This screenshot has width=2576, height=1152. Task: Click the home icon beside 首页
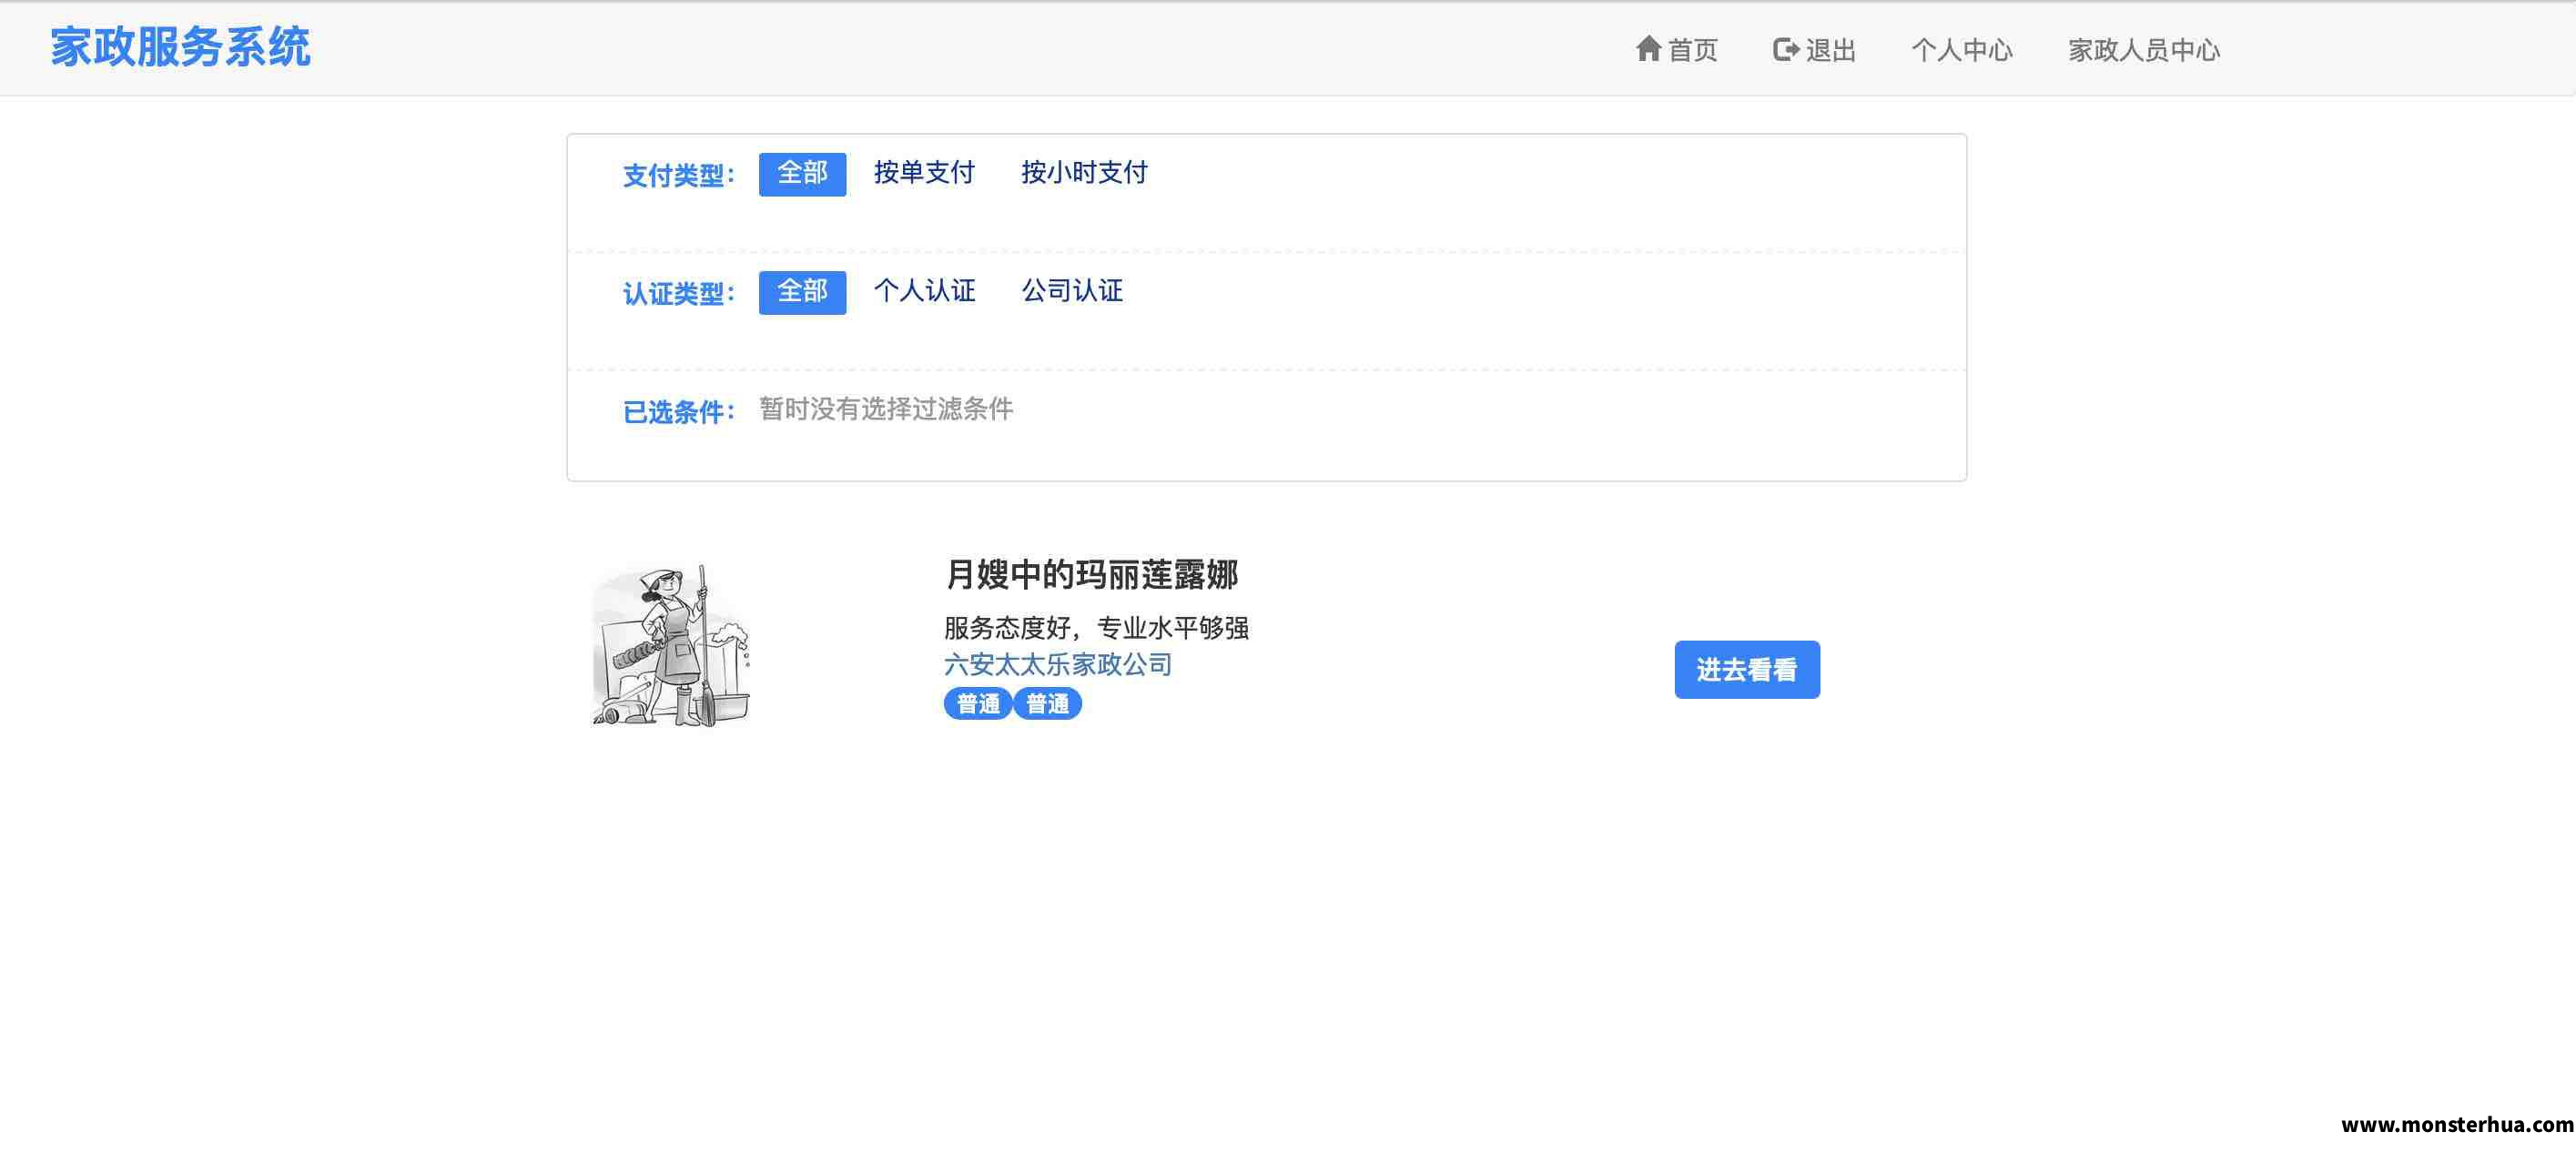pyautogui.click(x=1648, y=48)
